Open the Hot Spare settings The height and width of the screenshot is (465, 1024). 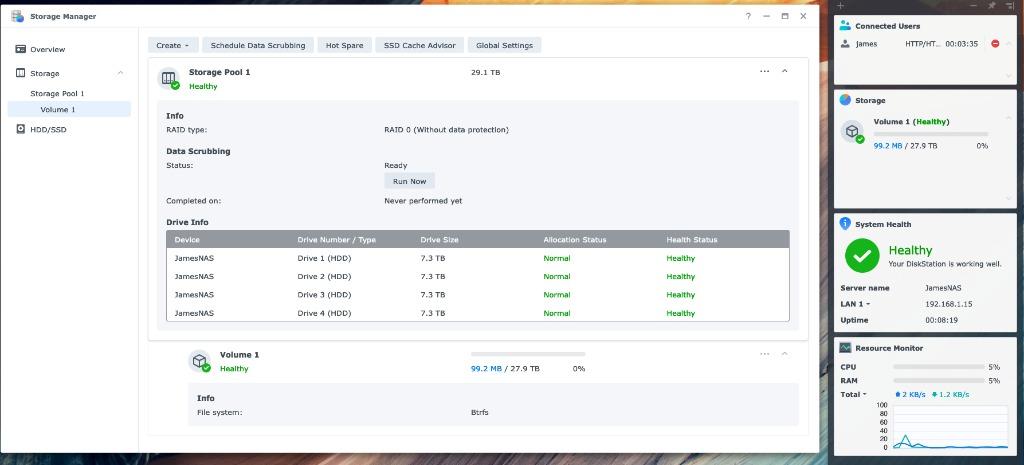[345, 45]
